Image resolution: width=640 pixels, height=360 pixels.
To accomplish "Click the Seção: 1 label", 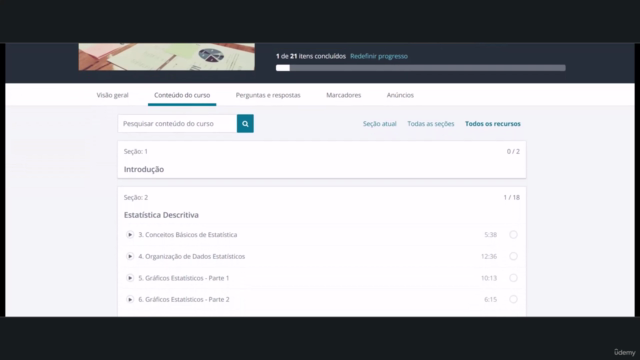I will tap(136, 151).
